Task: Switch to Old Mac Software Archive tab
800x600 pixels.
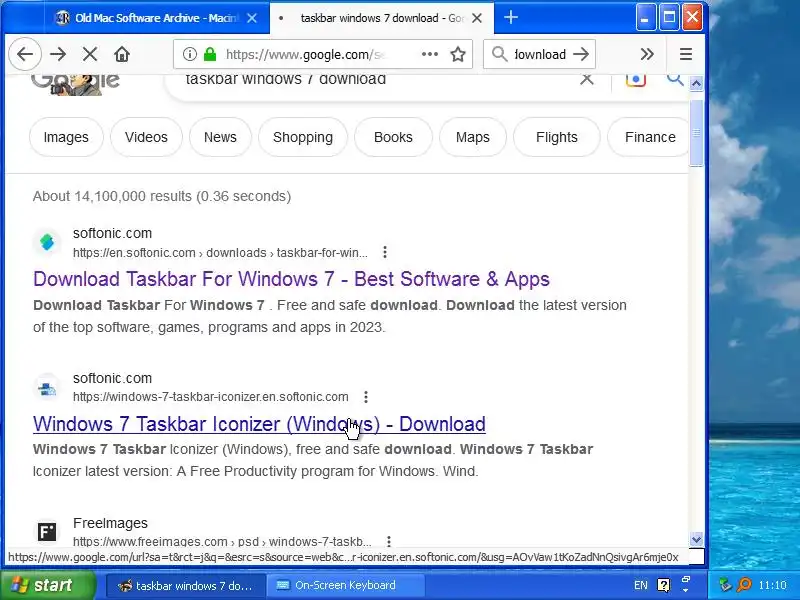Action: pyautogui.click(x=155, y=18)
